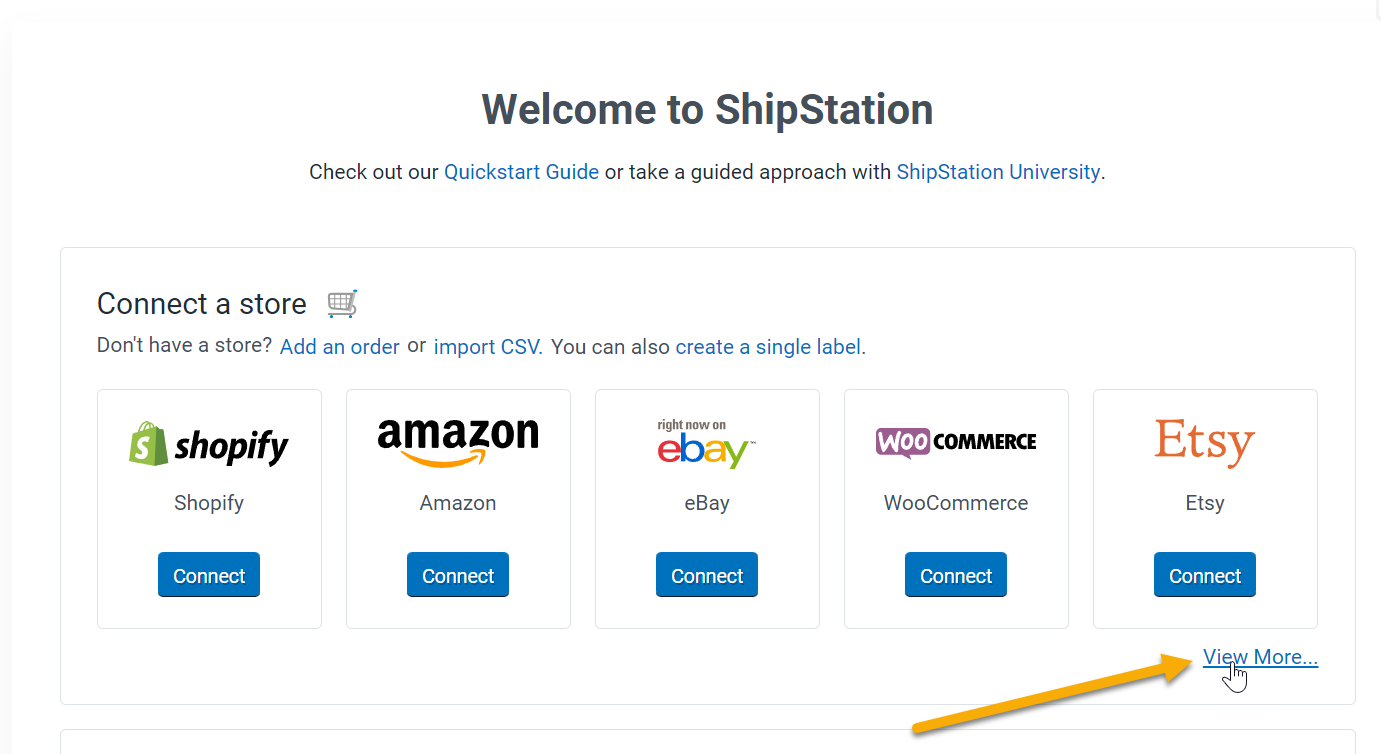Image resolution: width=1381 pixels, height=754 pixels.
Task: Expand more stores with View More
Action: point(1259,656)
